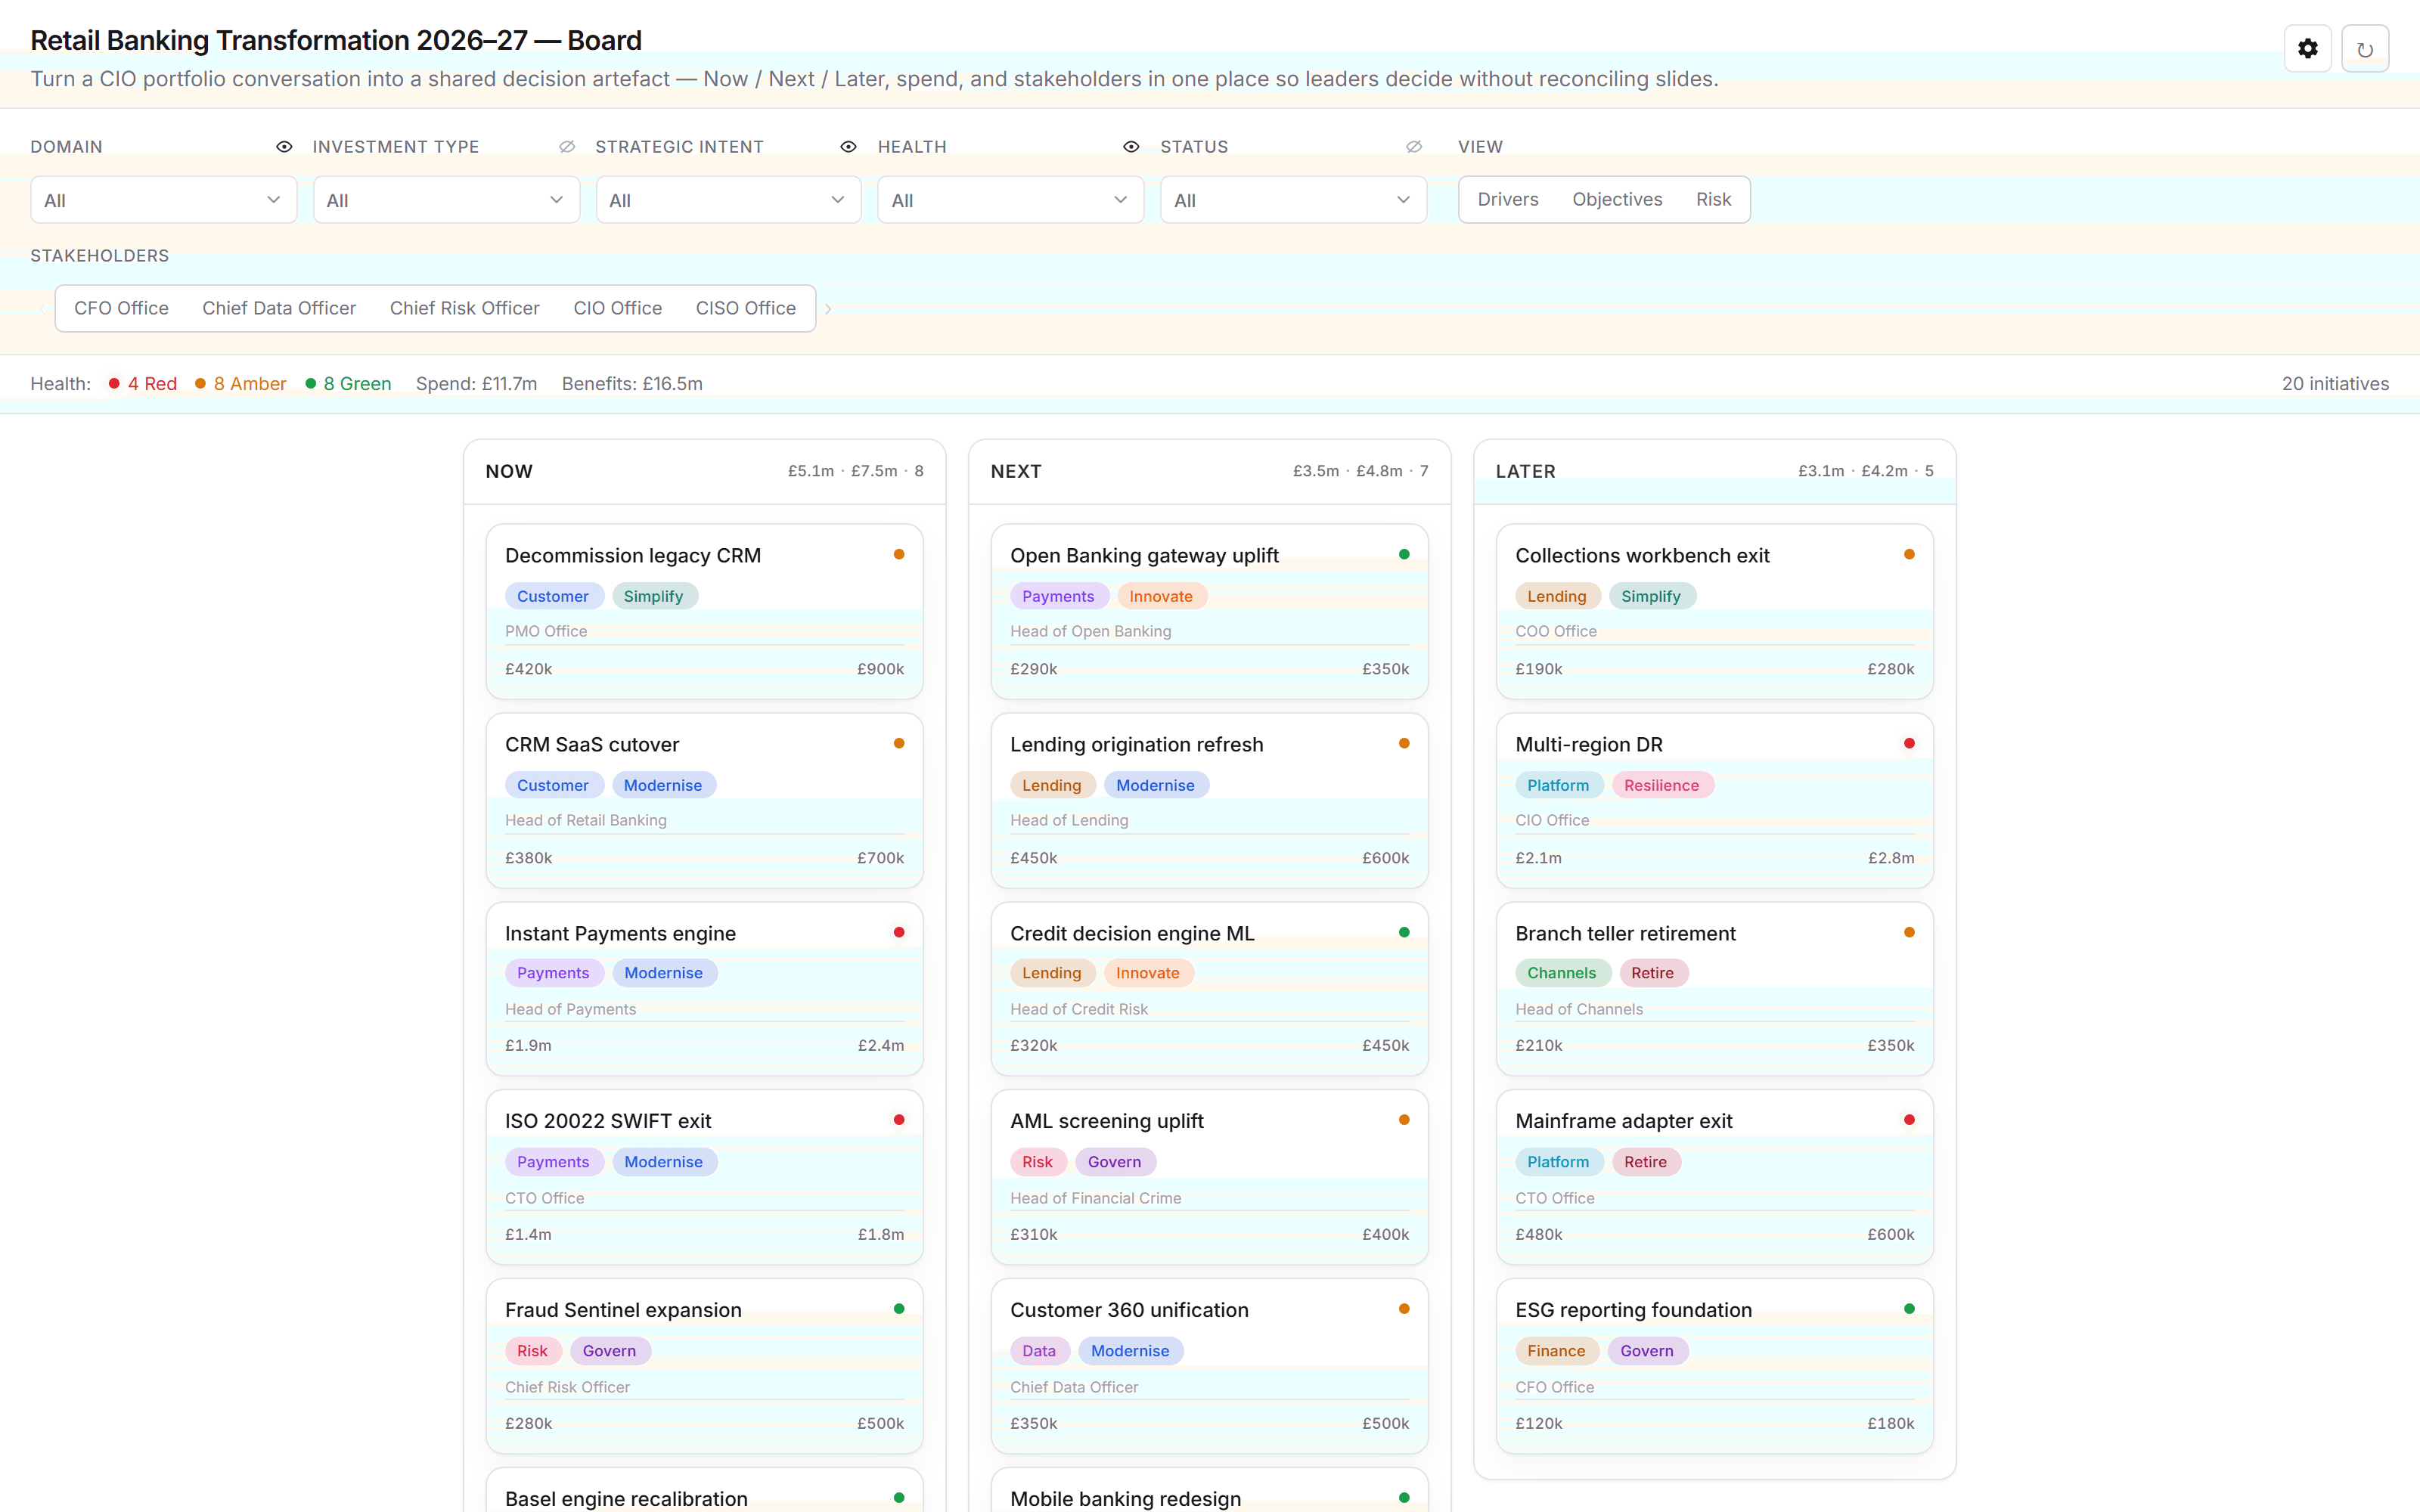Switch to the Objectives view
The height and width of the screenshot is (1512, 2420).
click(1617, 200)
